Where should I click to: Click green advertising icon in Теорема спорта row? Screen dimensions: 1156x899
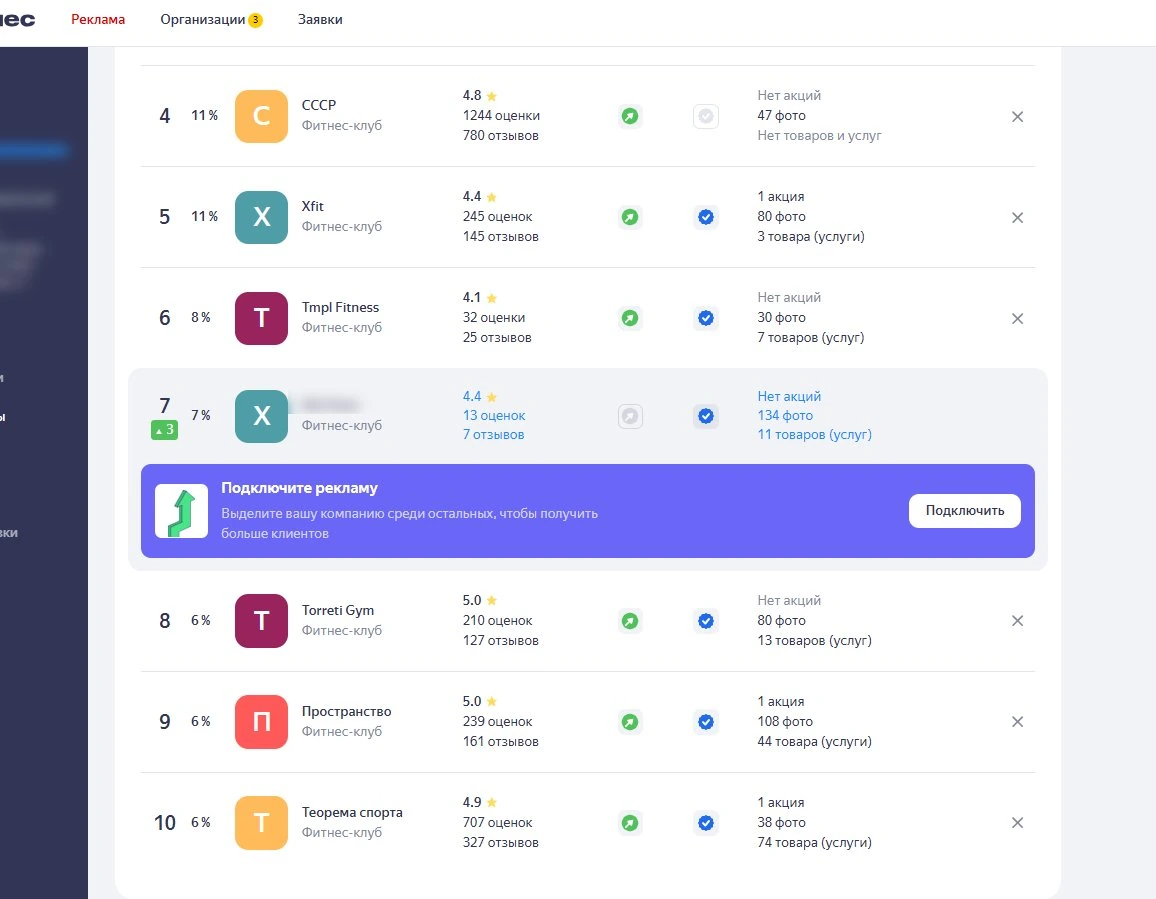click(x=630, y=823)
